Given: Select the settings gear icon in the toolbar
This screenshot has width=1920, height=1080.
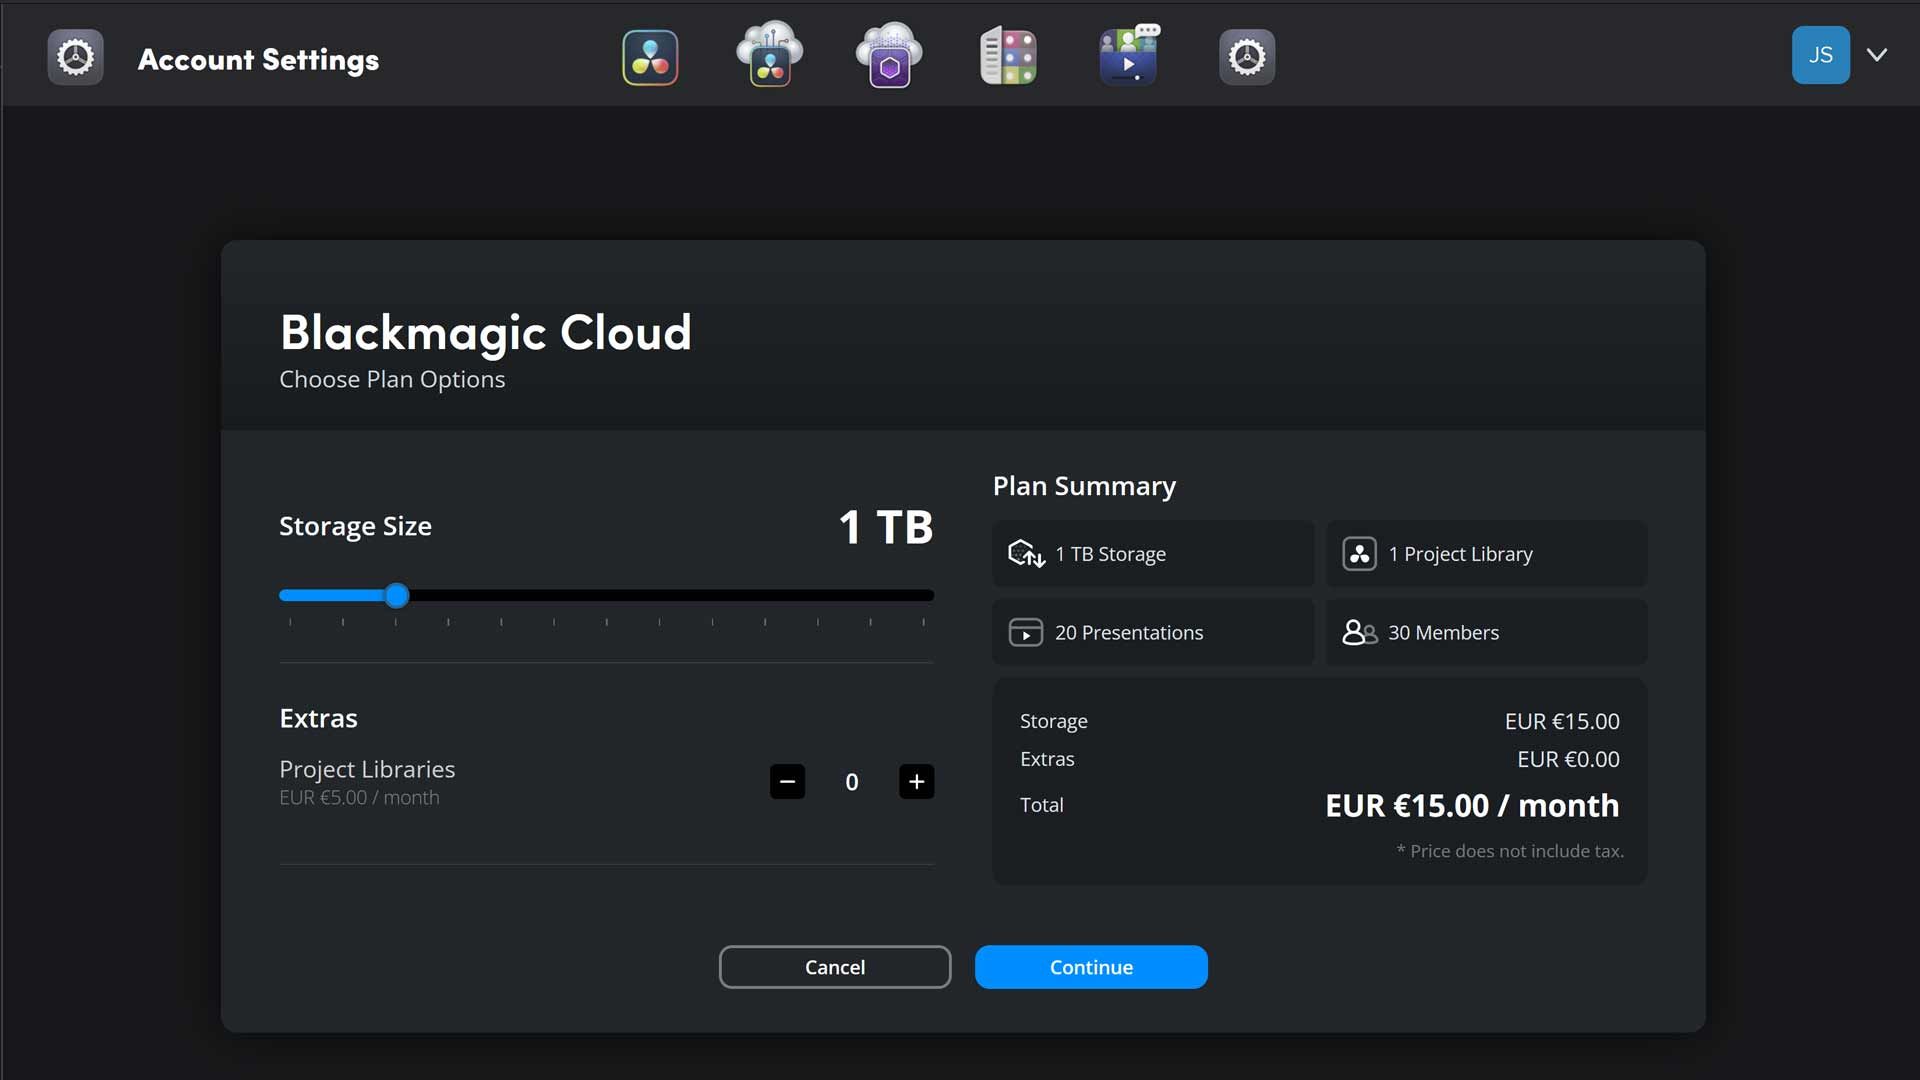Looking at the screenshot, I should click(x=1246, y=57).
